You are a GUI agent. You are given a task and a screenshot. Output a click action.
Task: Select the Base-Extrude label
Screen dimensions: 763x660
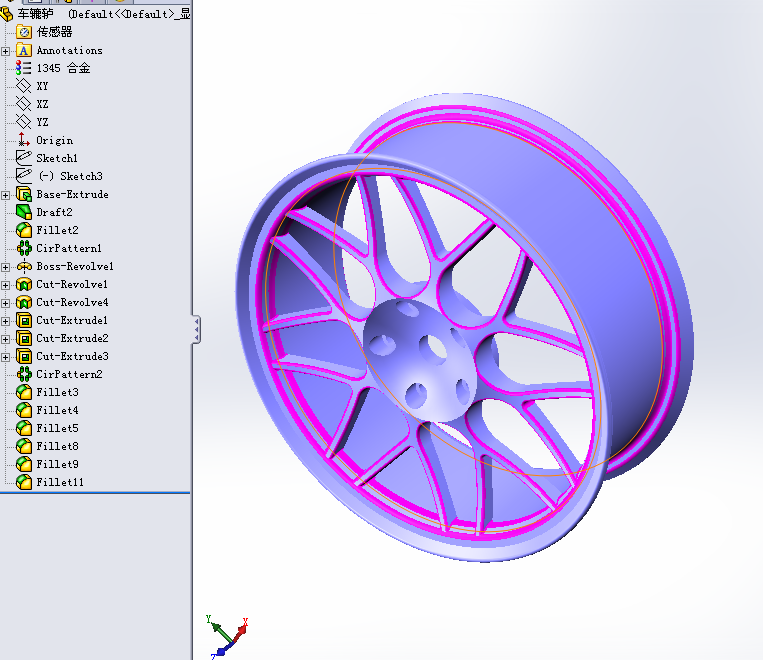click(73, 194)
